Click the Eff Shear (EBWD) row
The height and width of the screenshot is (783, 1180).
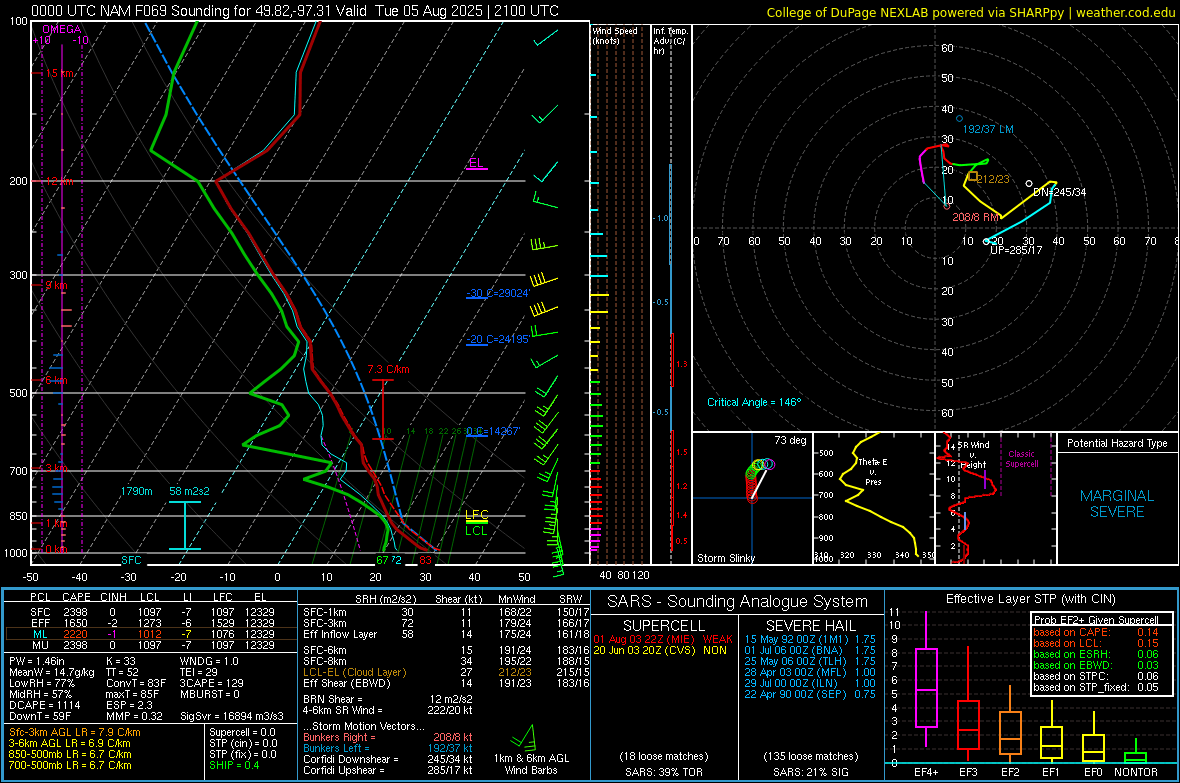click(x=445, y=683)
